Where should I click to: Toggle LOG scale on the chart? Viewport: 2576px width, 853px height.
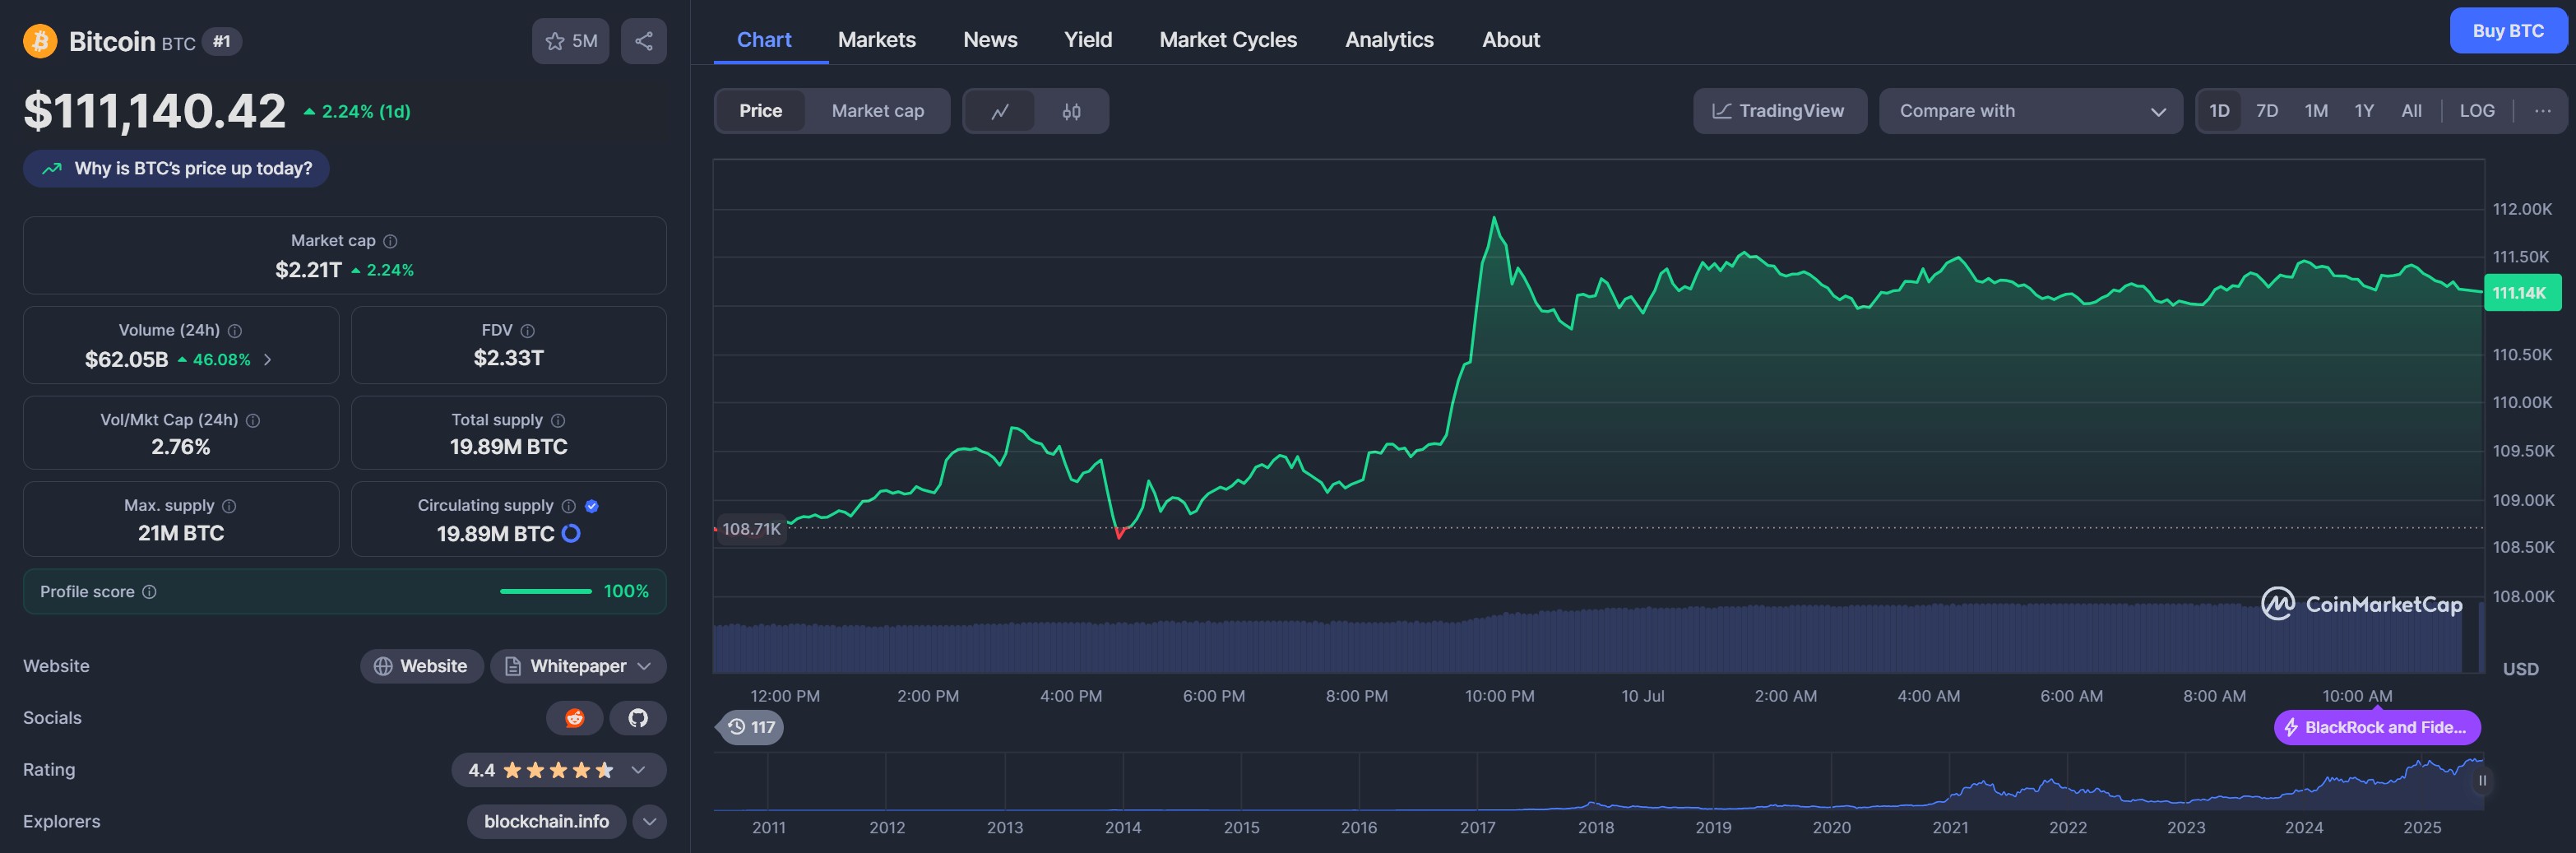point(2477,111)
